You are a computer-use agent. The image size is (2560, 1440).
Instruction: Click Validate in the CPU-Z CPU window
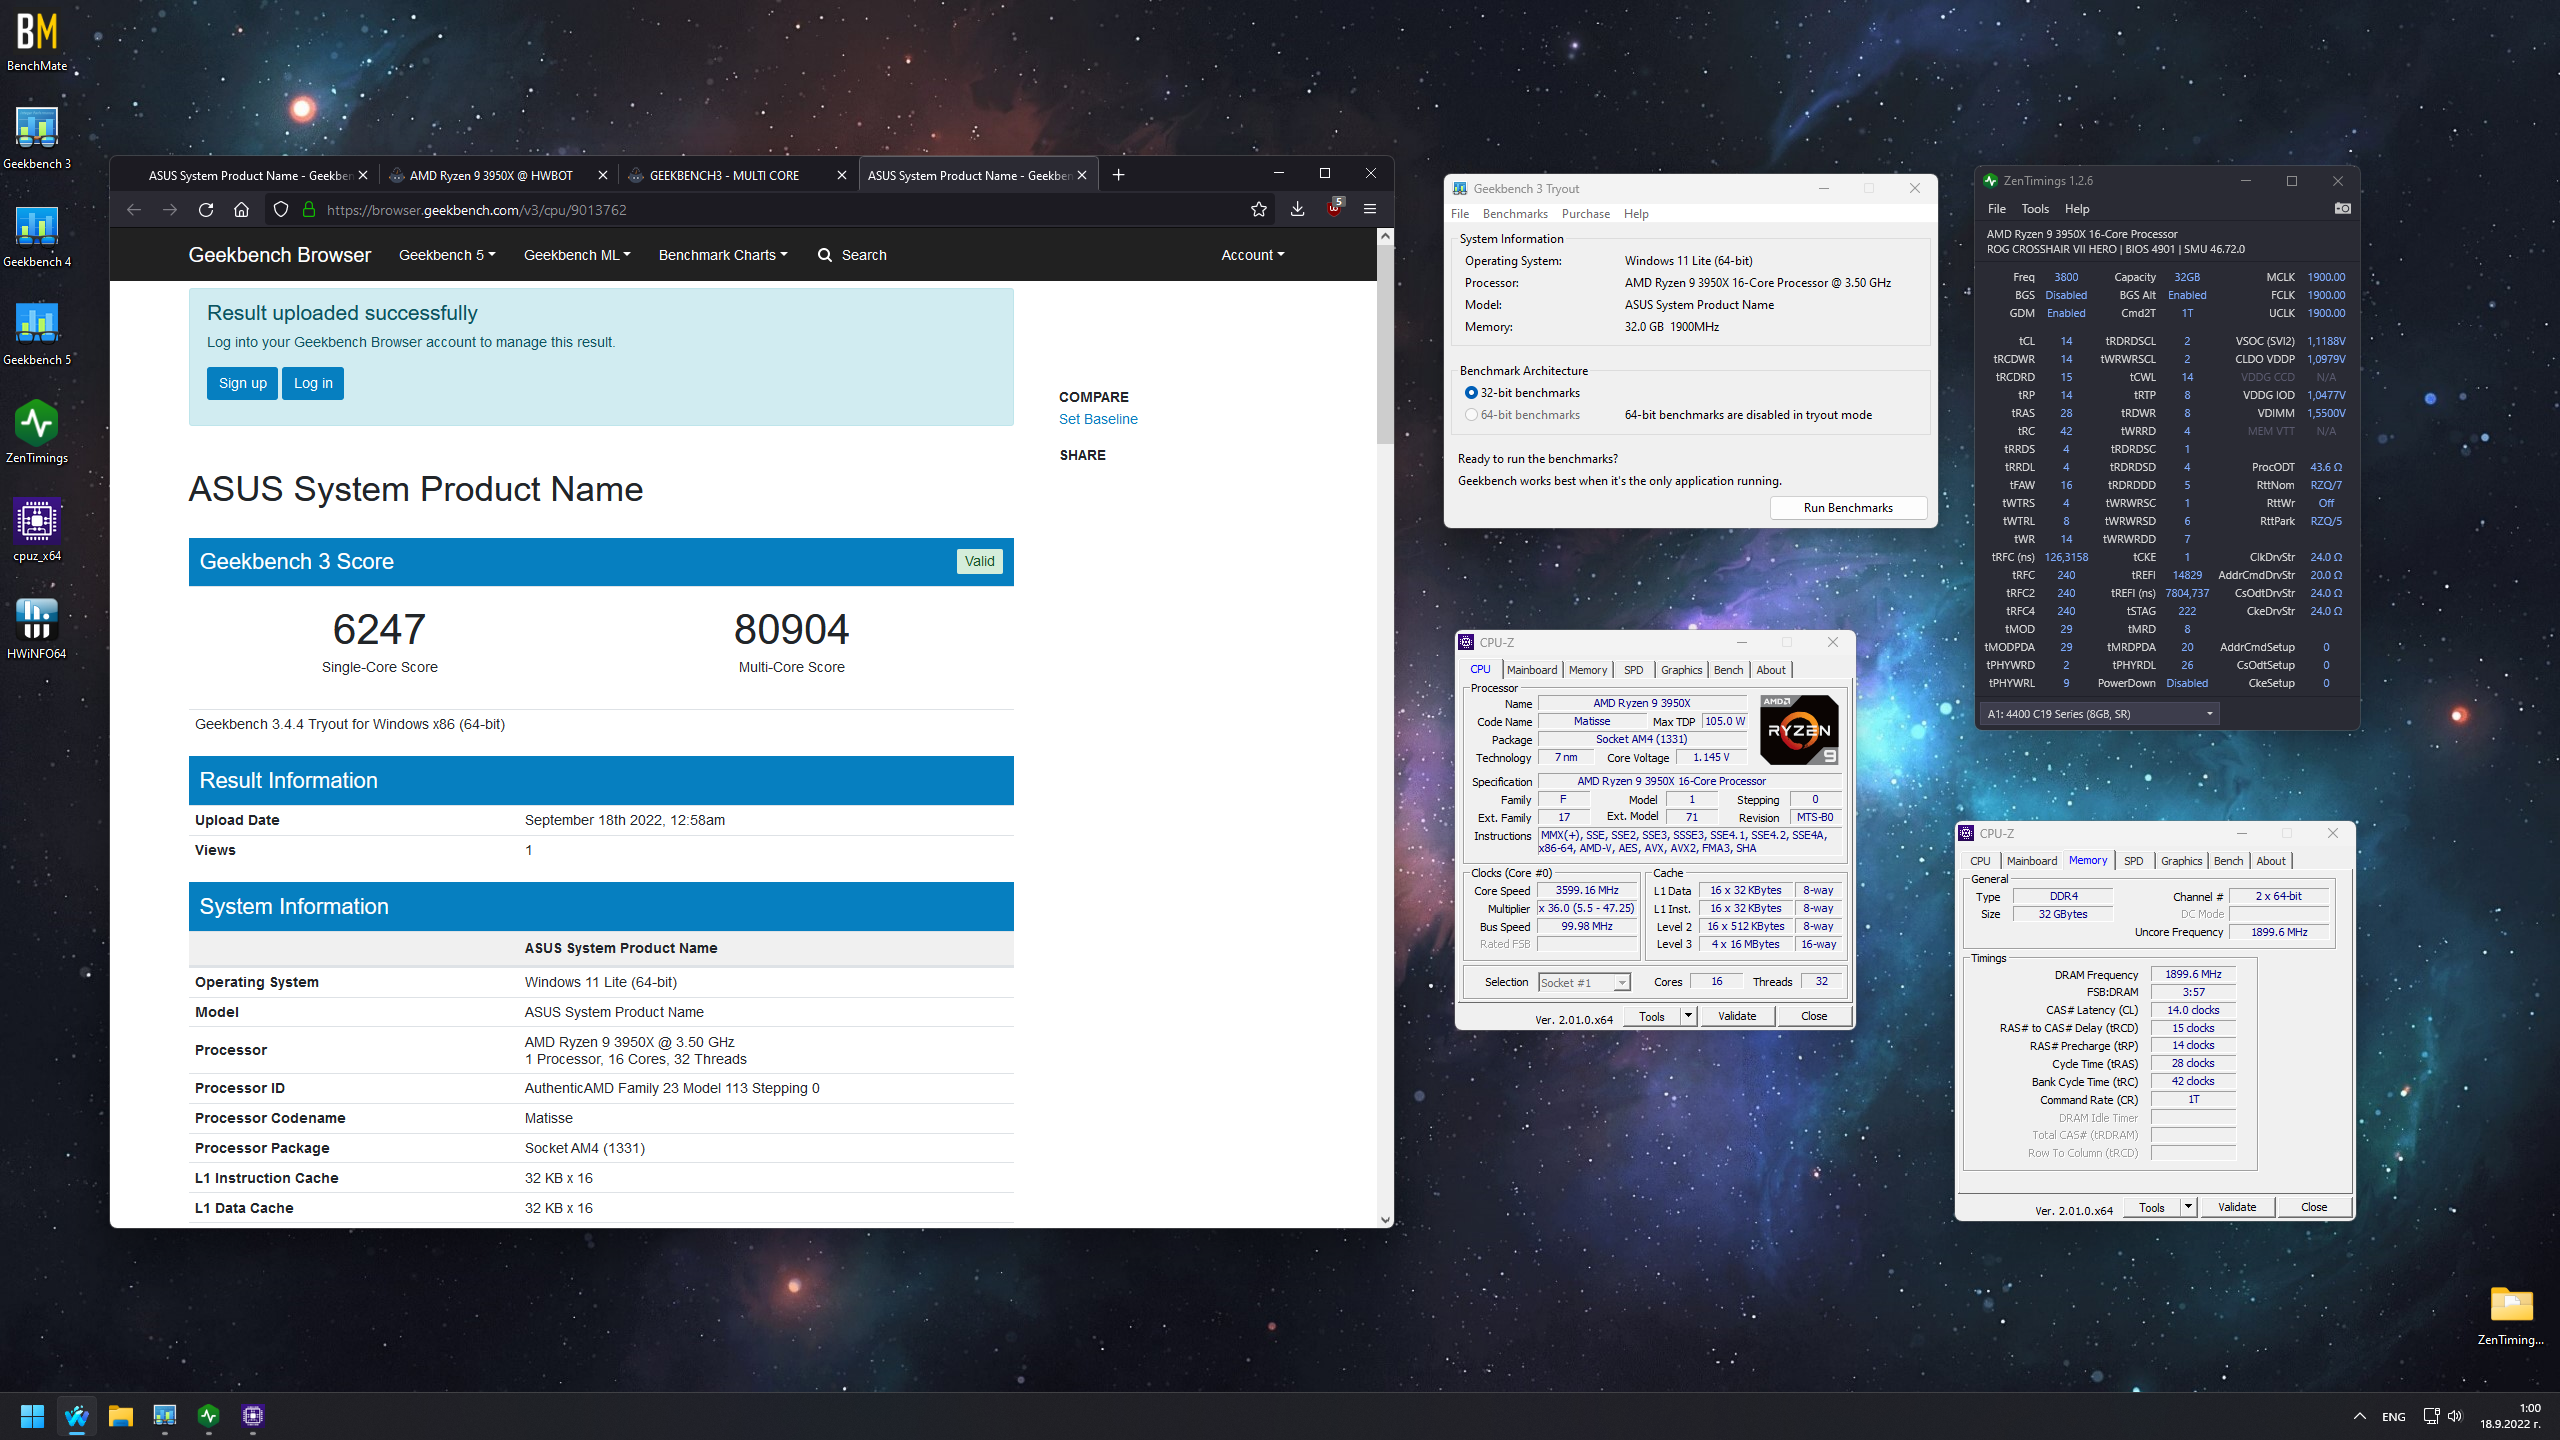pos(1737,1016)
